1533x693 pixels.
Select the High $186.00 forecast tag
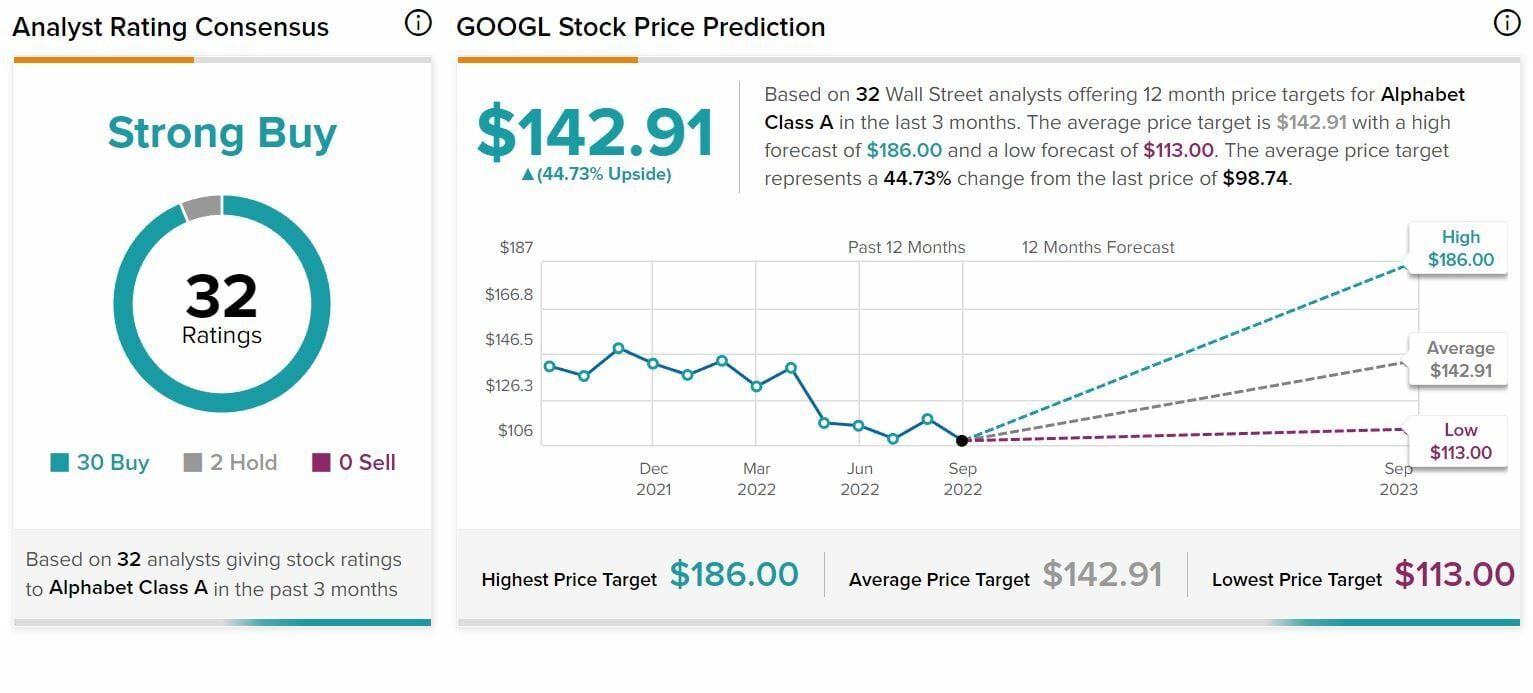coord(1459,249)
